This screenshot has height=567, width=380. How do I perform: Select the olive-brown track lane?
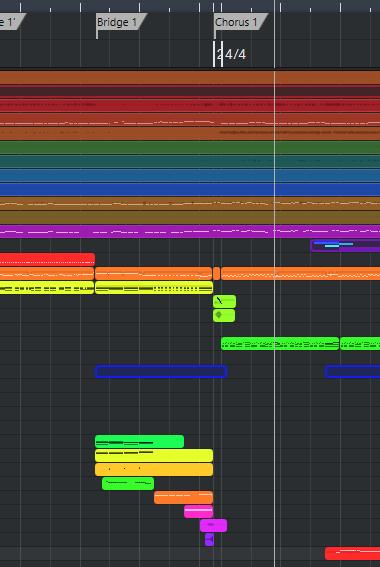click(190, 217)
